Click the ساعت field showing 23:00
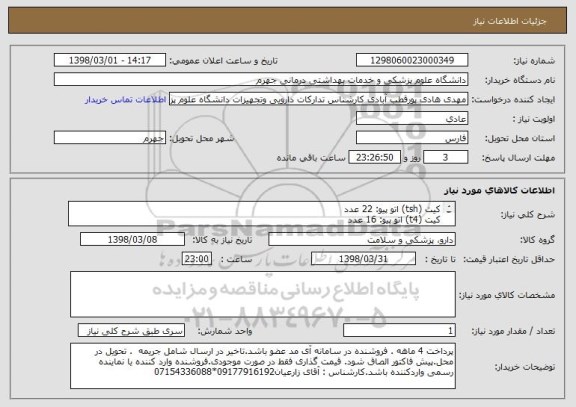Screen dimensions: 576x407 197,259
